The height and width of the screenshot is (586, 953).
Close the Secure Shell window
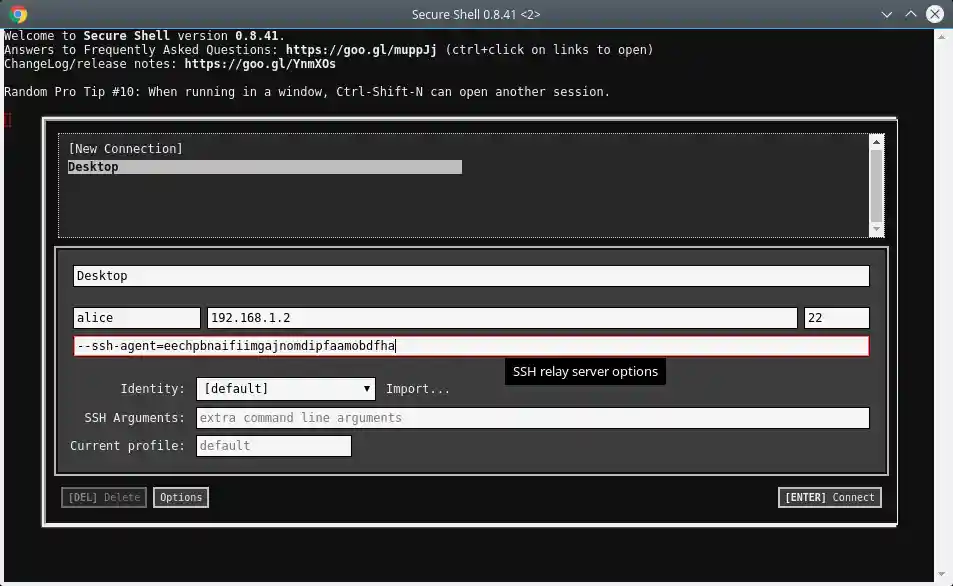point(935,14)
